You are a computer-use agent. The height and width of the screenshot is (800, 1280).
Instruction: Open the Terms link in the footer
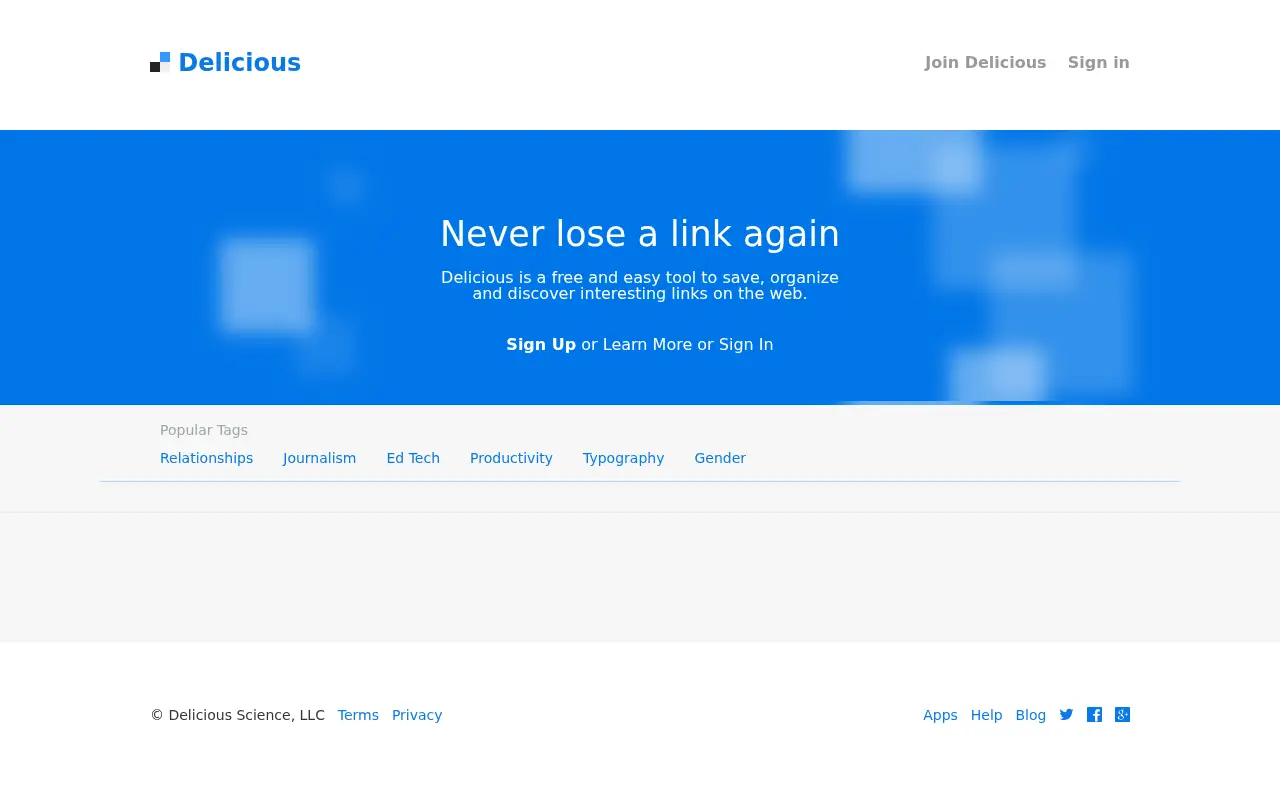coord(358,715)
